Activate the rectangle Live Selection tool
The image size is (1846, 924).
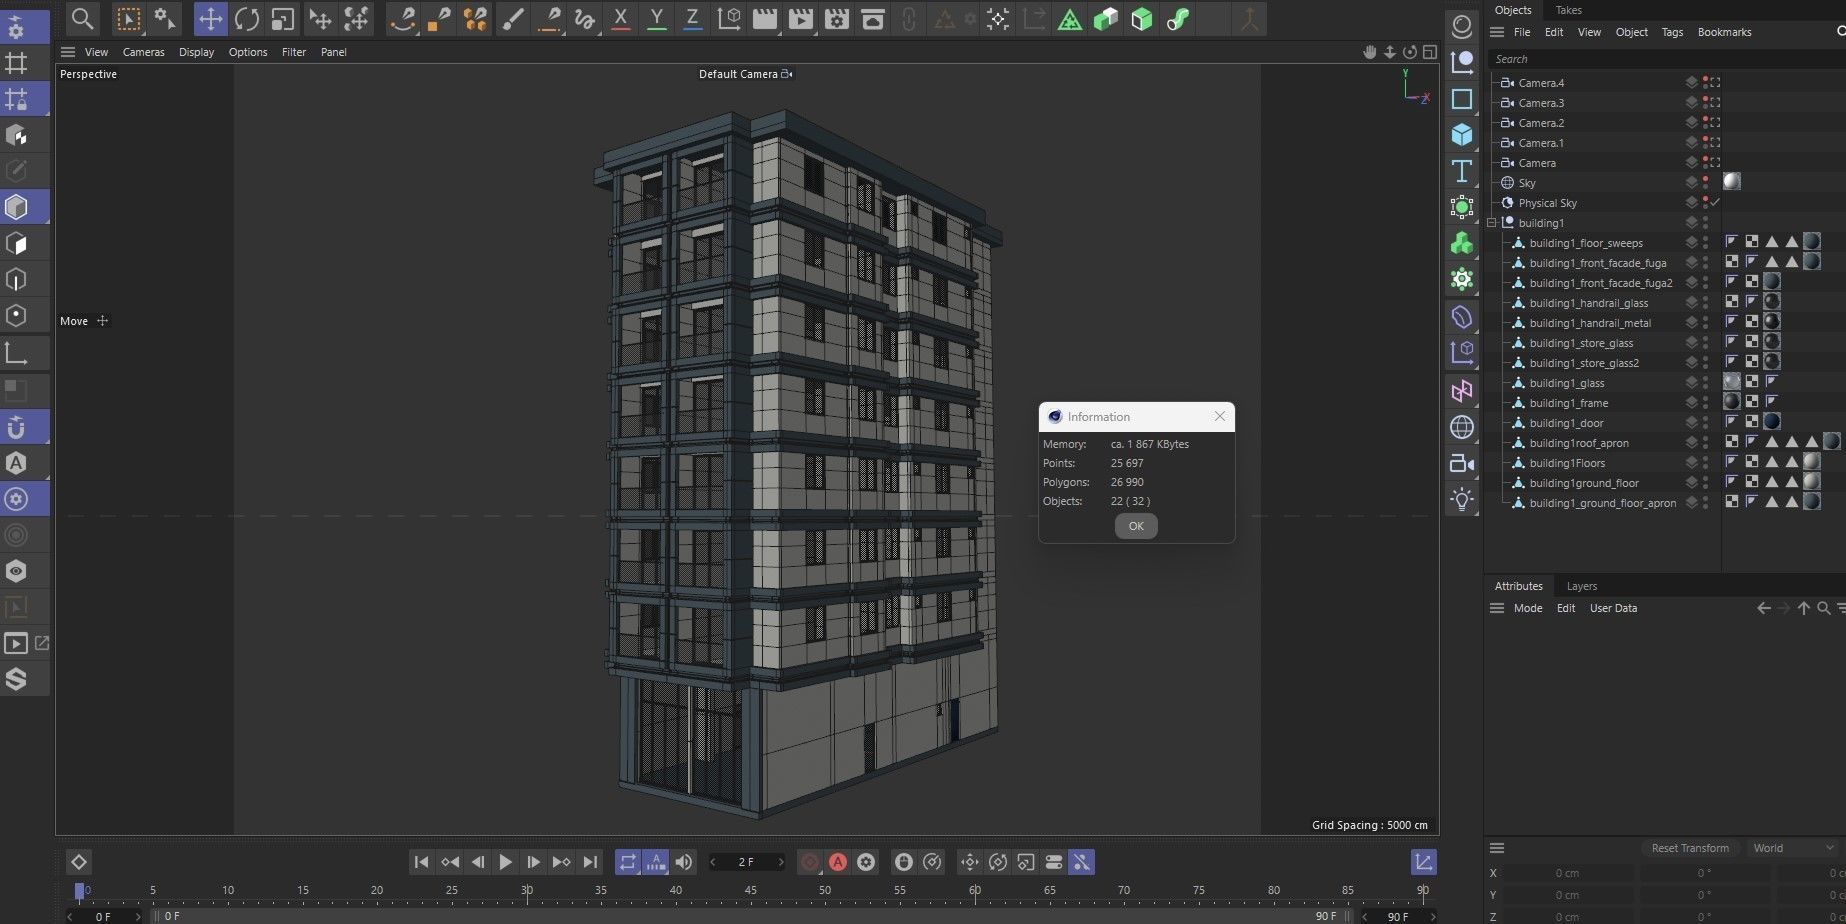click(x=128, y=19)
